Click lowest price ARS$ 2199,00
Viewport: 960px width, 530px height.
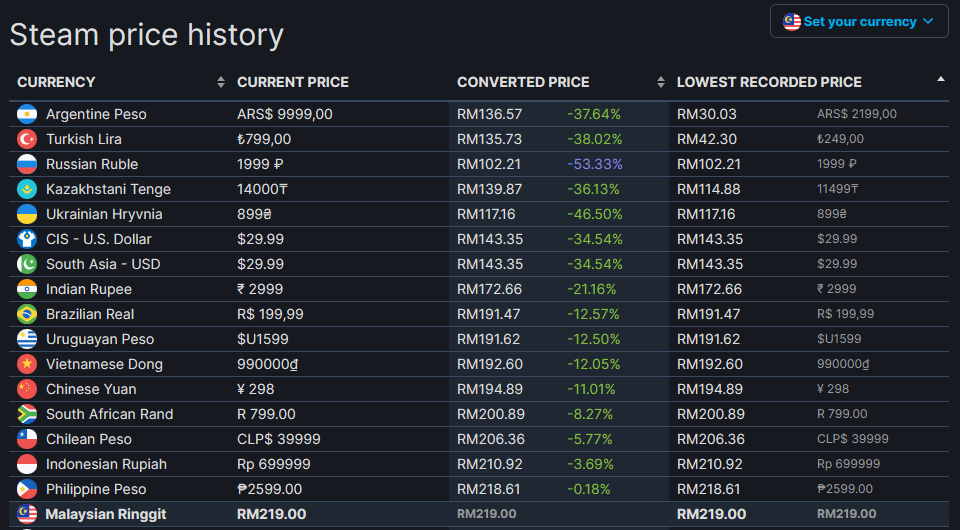857,114
